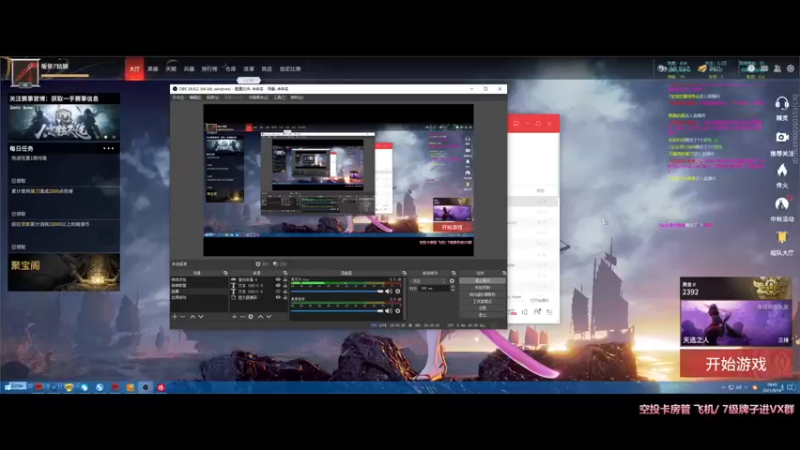
Task: Adjust the first mixer volume slider
Action: pos(337,291)
